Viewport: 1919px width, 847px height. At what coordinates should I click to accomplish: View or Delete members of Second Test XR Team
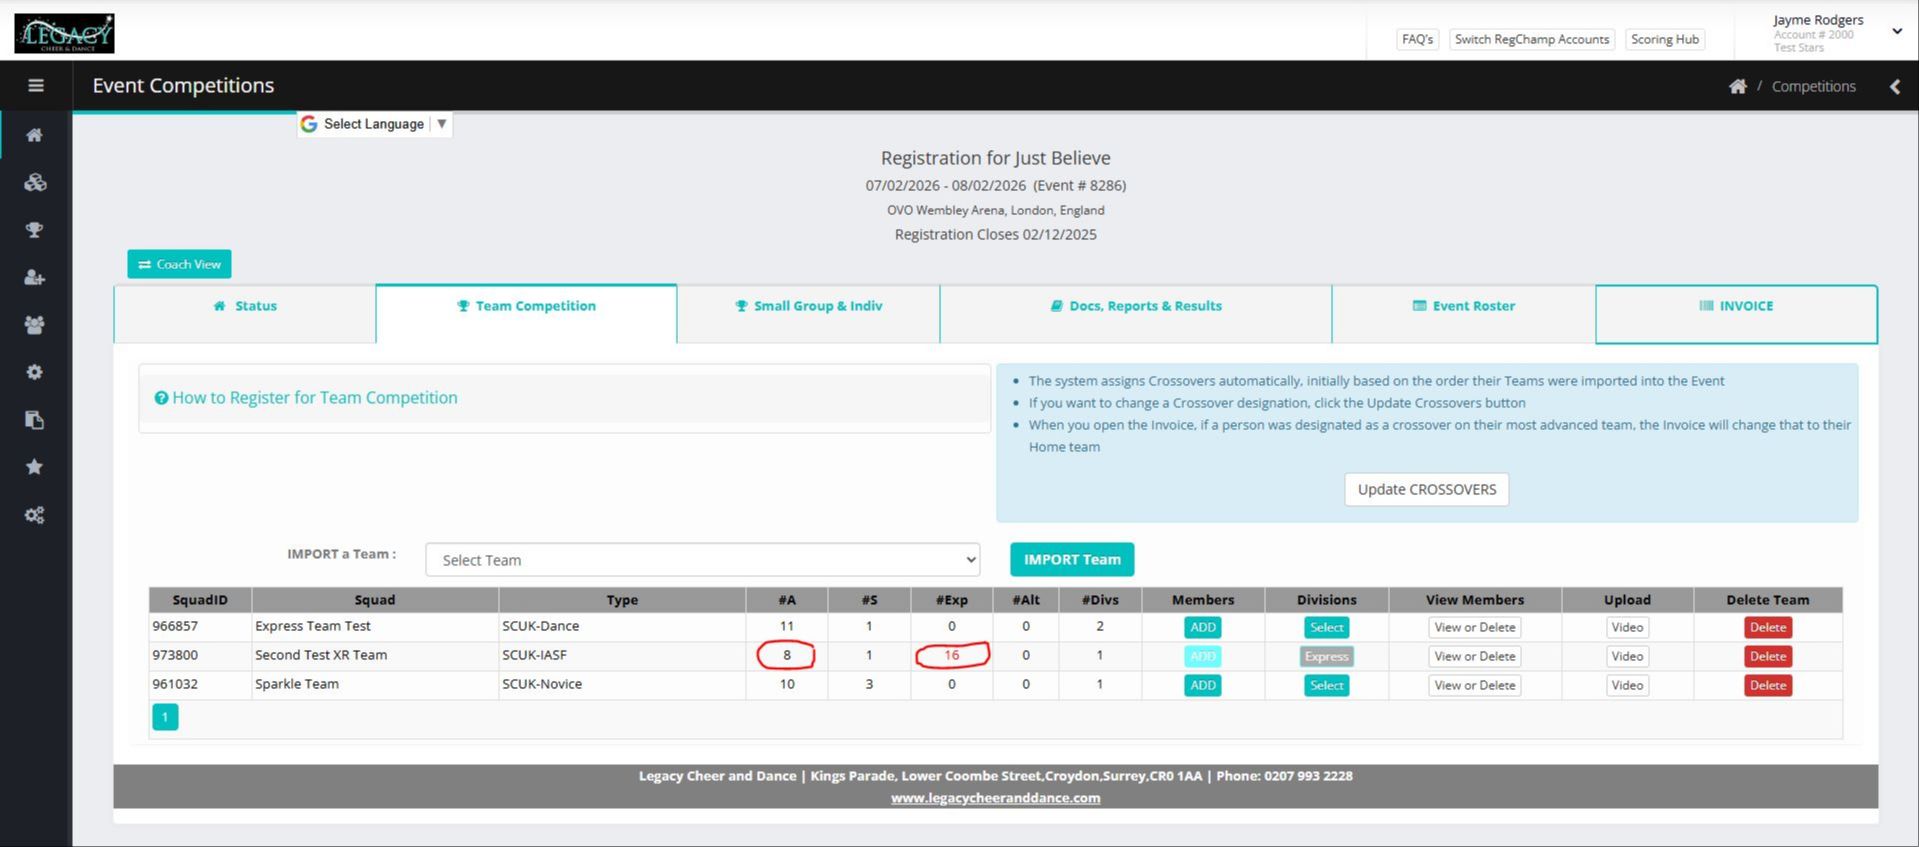point(1475,657)
